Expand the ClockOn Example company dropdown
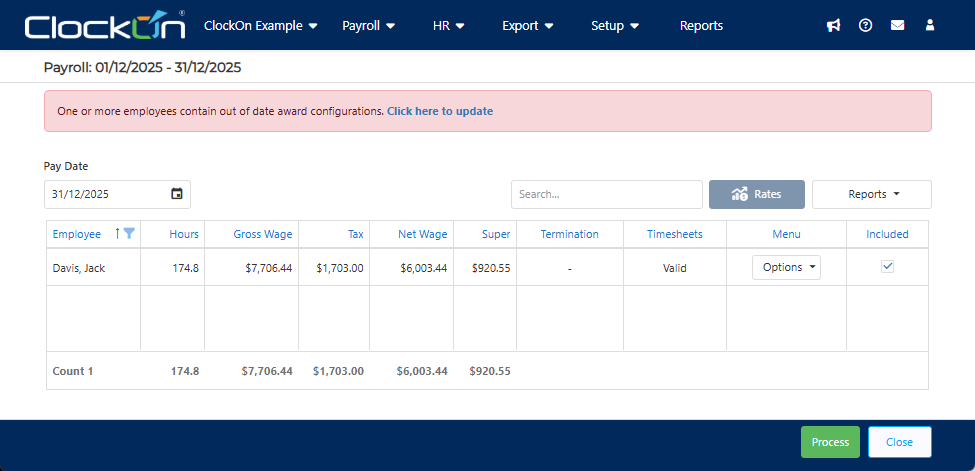This screenshot has height=471, width=975. click(261, 26)
